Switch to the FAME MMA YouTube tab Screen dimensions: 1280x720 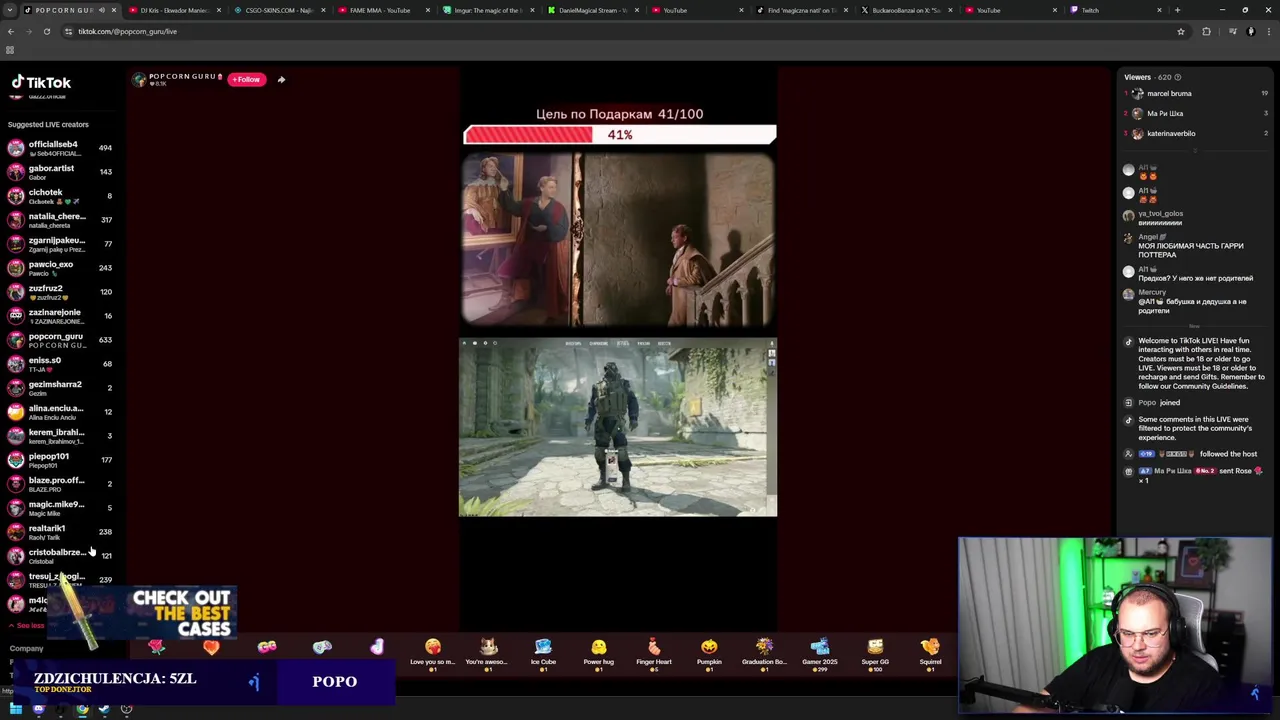383,10
